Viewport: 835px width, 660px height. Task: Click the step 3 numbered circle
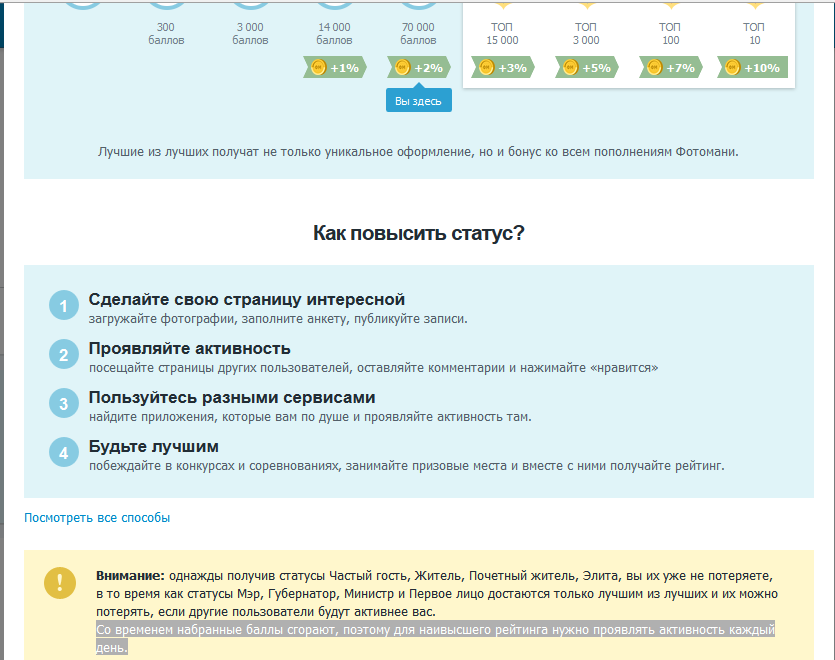pos(64,403)
